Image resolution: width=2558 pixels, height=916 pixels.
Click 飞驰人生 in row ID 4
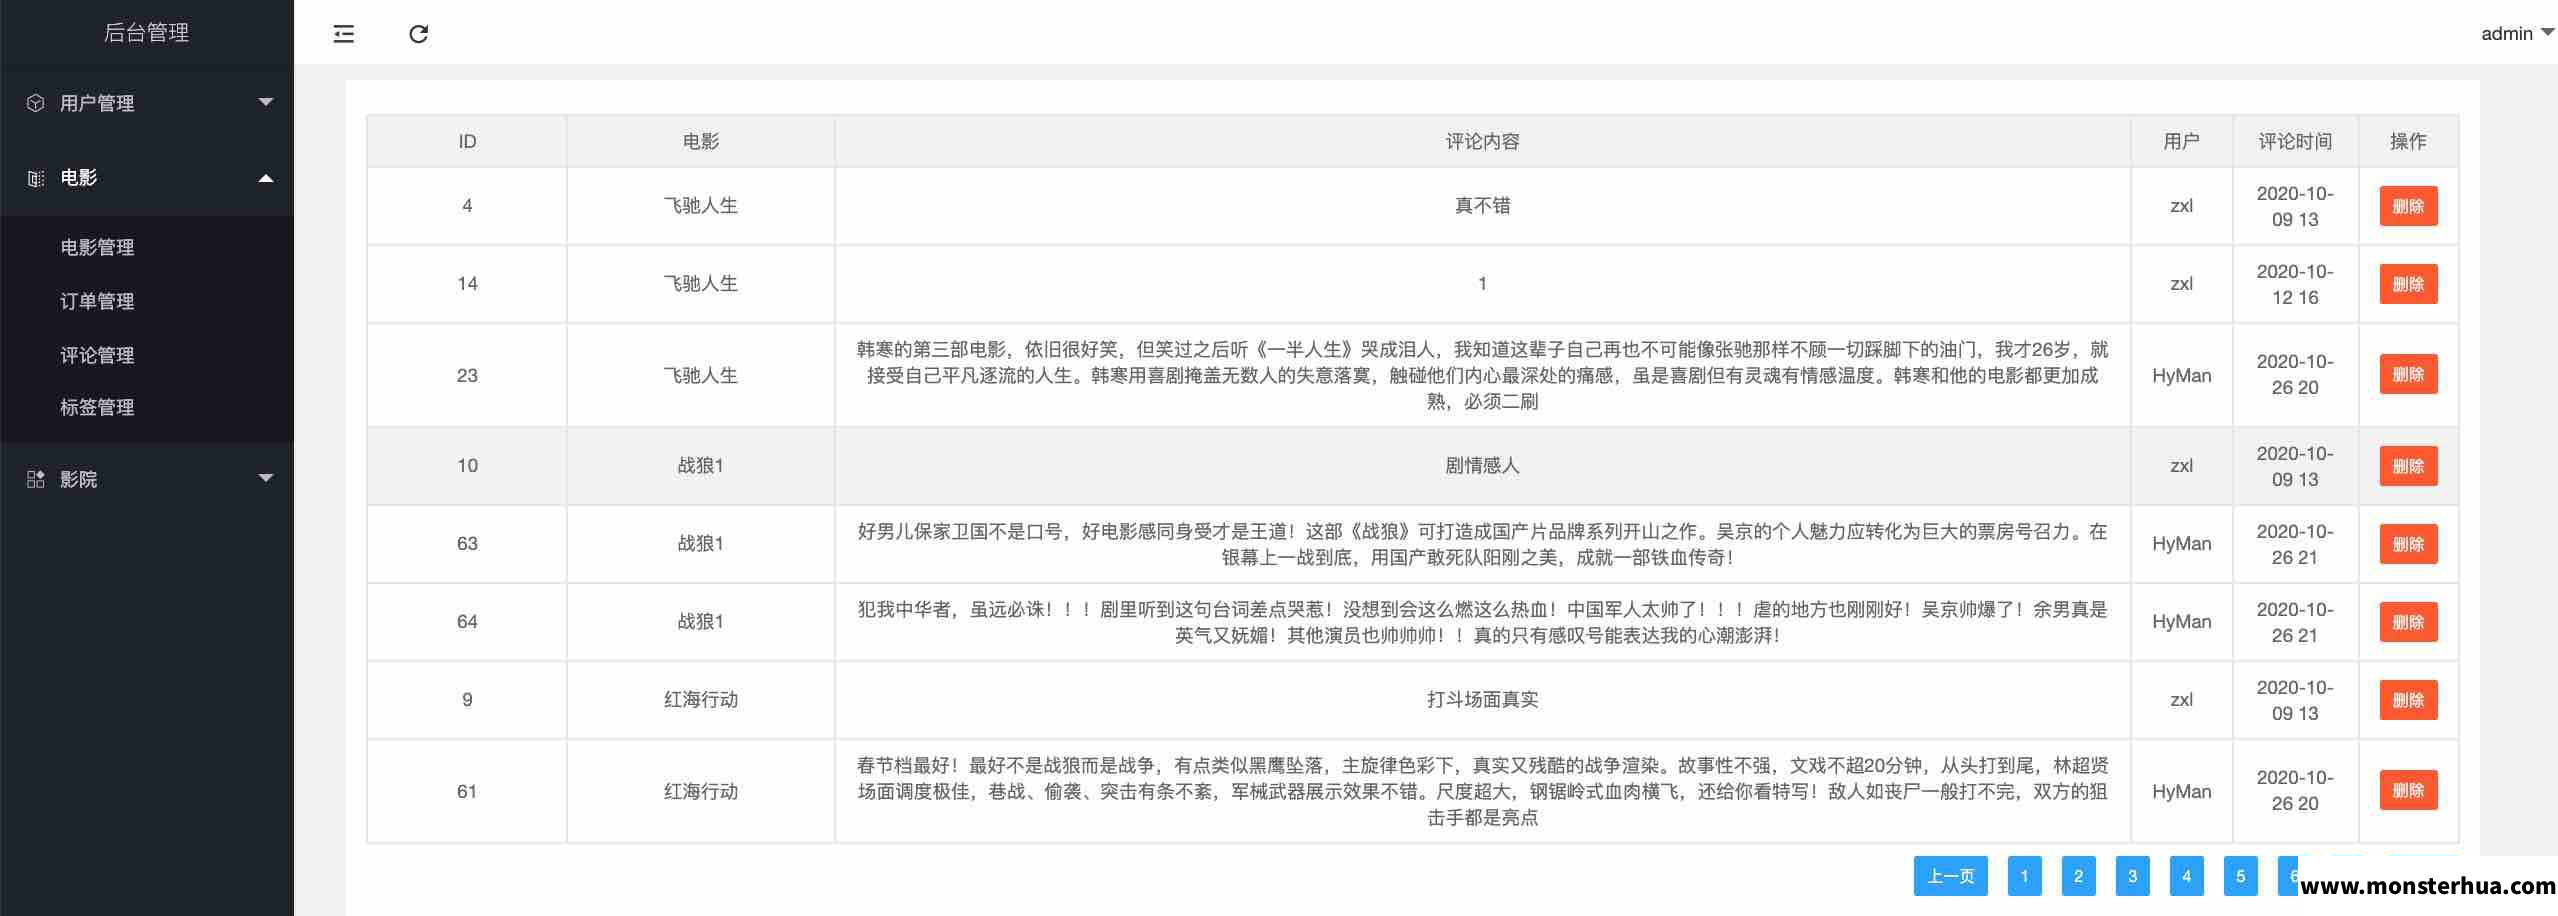700,206
